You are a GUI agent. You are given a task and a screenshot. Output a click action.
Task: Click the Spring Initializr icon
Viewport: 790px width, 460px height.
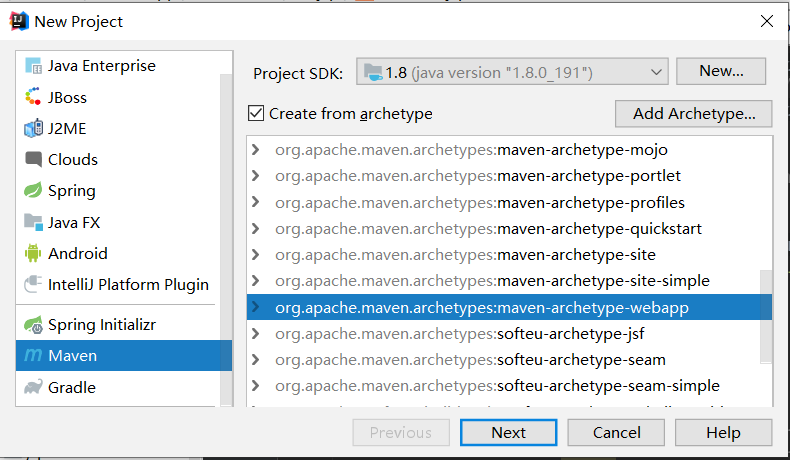coord(33,325)
